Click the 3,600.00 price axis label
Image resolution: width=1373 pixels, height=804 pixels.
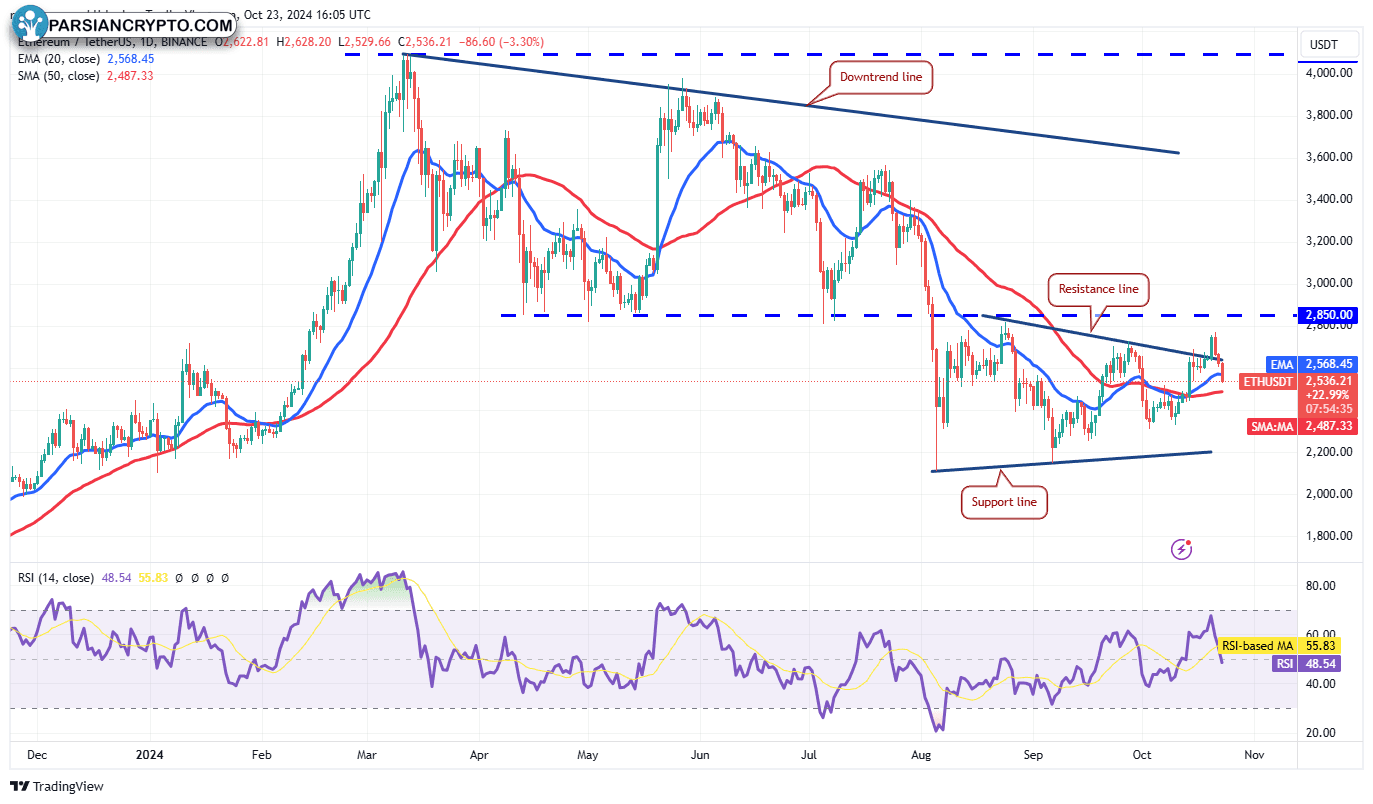pyautogui.click(x=1329, y=157)
